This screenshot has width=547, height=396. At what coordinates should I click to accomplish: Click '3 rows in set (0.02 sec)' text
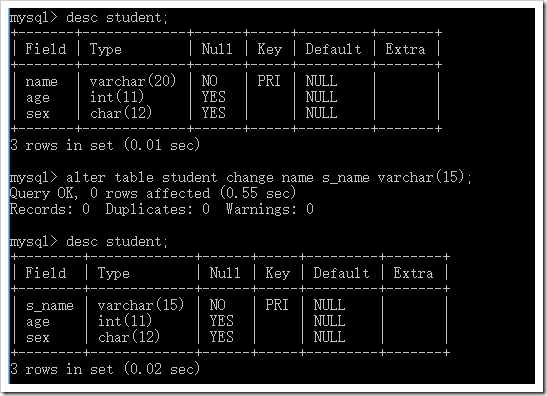click(105, 369)
